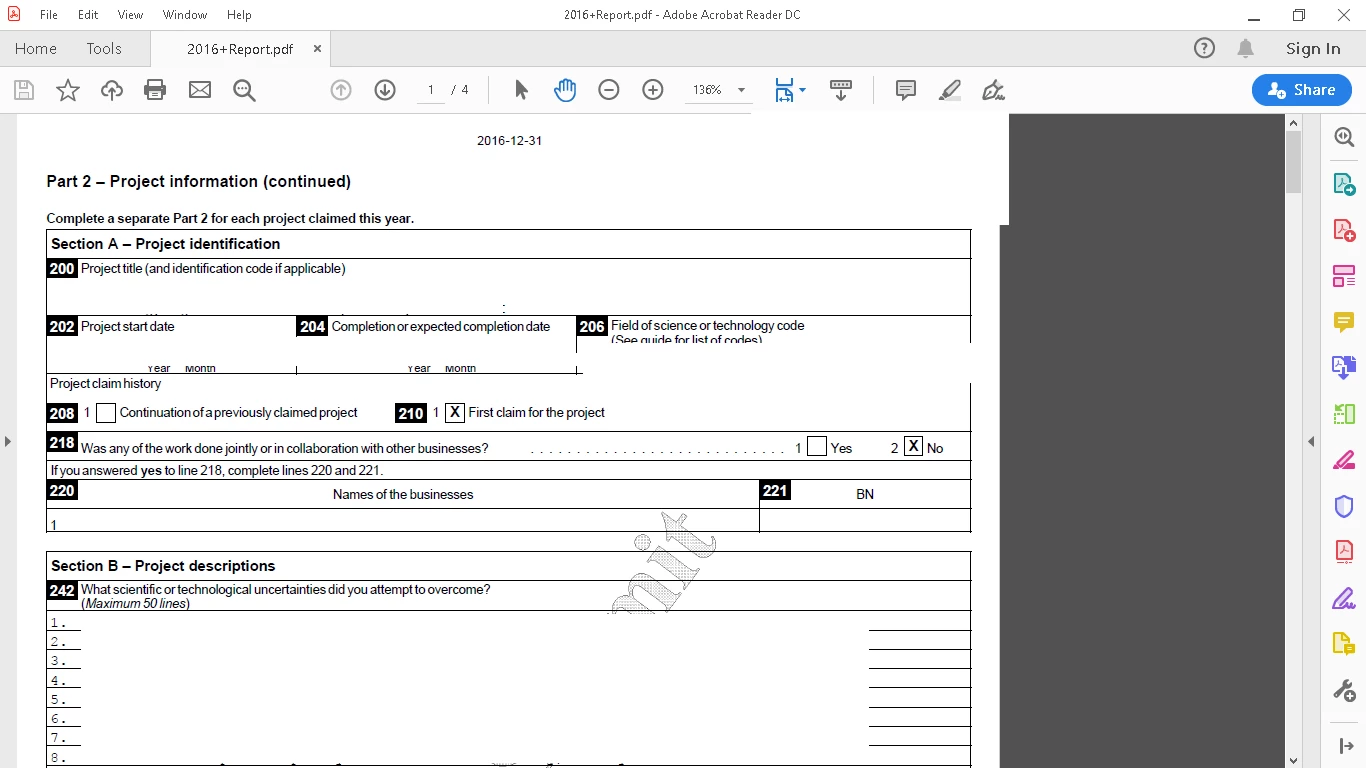Check Yes for line 218
The height and width of the screenshot is (768, 1366).
point(817,447)
